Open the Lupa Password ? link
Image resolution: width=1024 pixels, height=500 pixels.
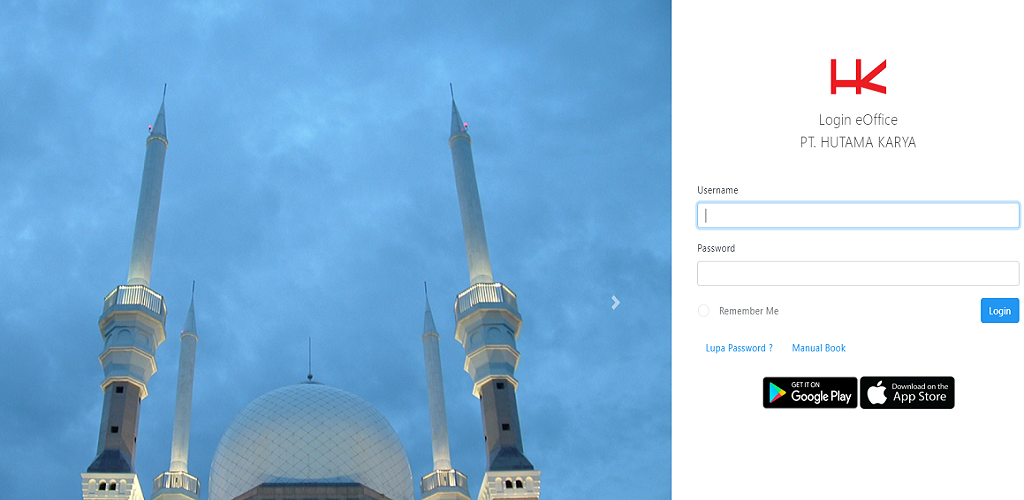point(739,348)
